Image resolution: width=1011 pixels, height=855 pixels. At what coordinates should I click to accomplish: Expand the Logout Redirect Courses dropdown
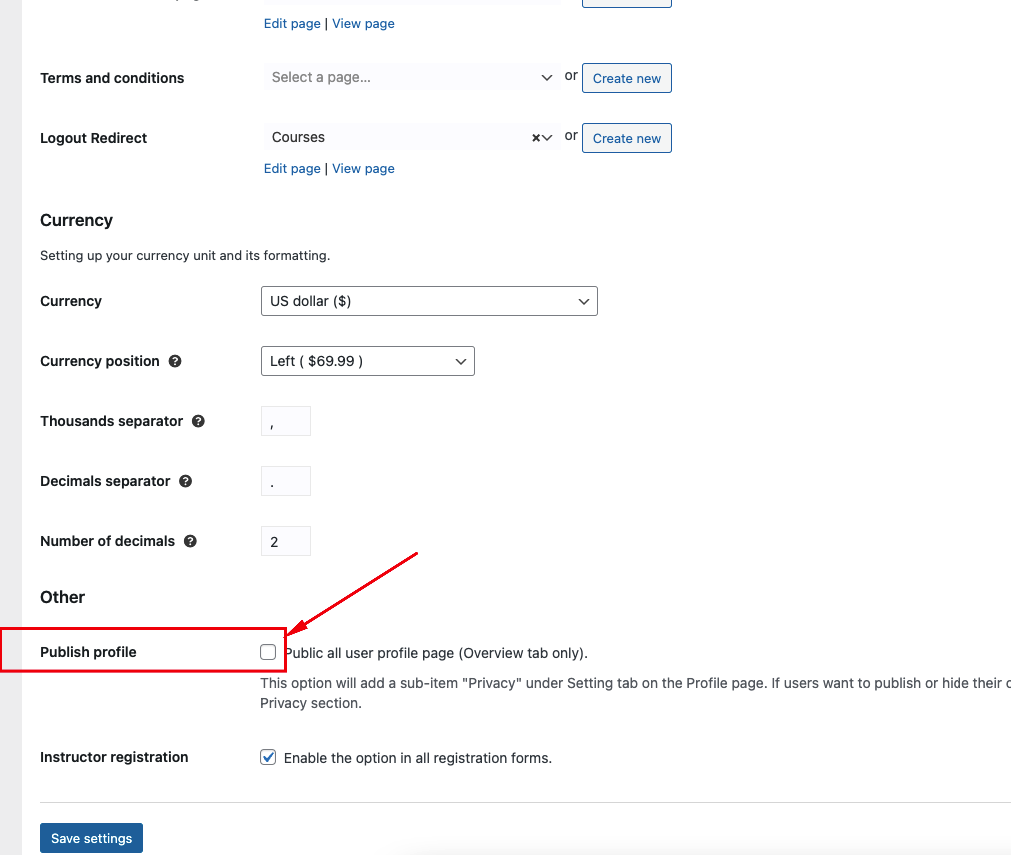tap(411, 137)
